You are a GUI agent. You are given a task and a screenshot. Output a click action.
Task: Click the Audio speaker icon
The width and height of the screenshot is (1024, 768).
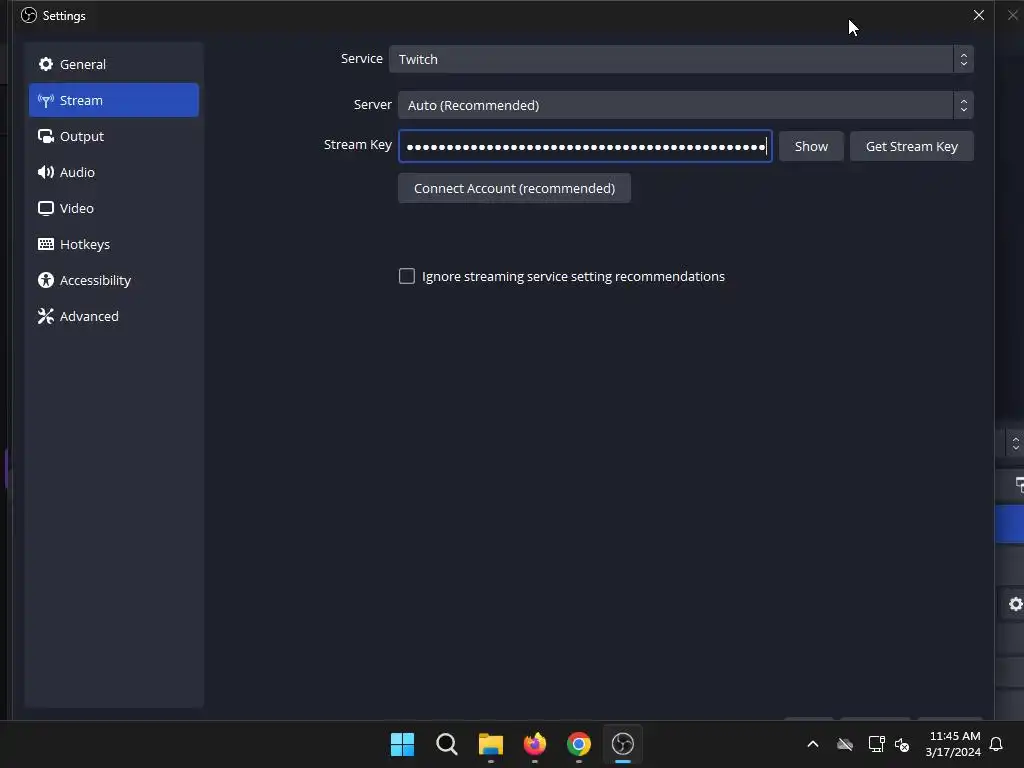(46, 172)
